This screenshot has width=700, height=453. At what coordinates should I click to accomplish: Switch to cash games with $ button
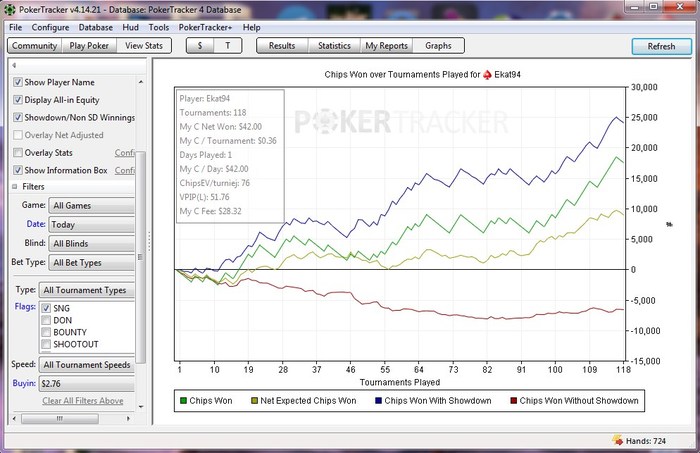(x=200, y=46)
